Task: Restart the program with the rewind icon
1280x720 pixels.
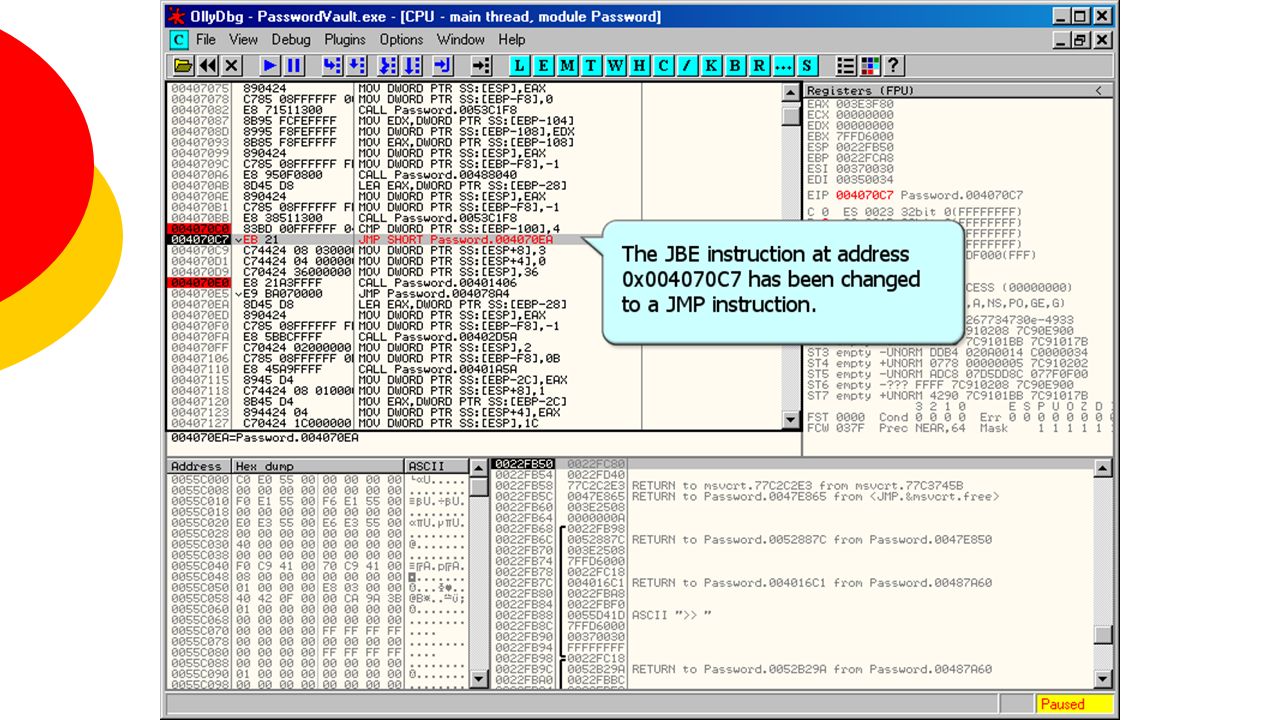Action: [208, 66]
